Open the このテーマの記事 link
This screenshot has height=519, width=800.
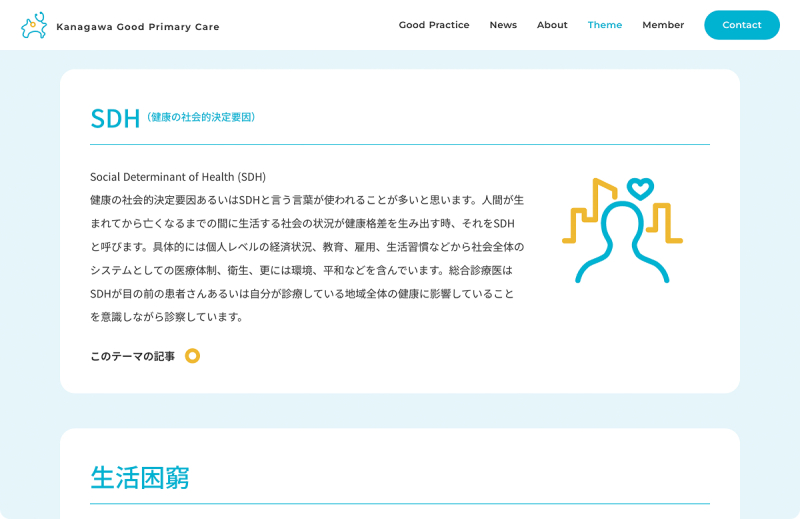132,356
